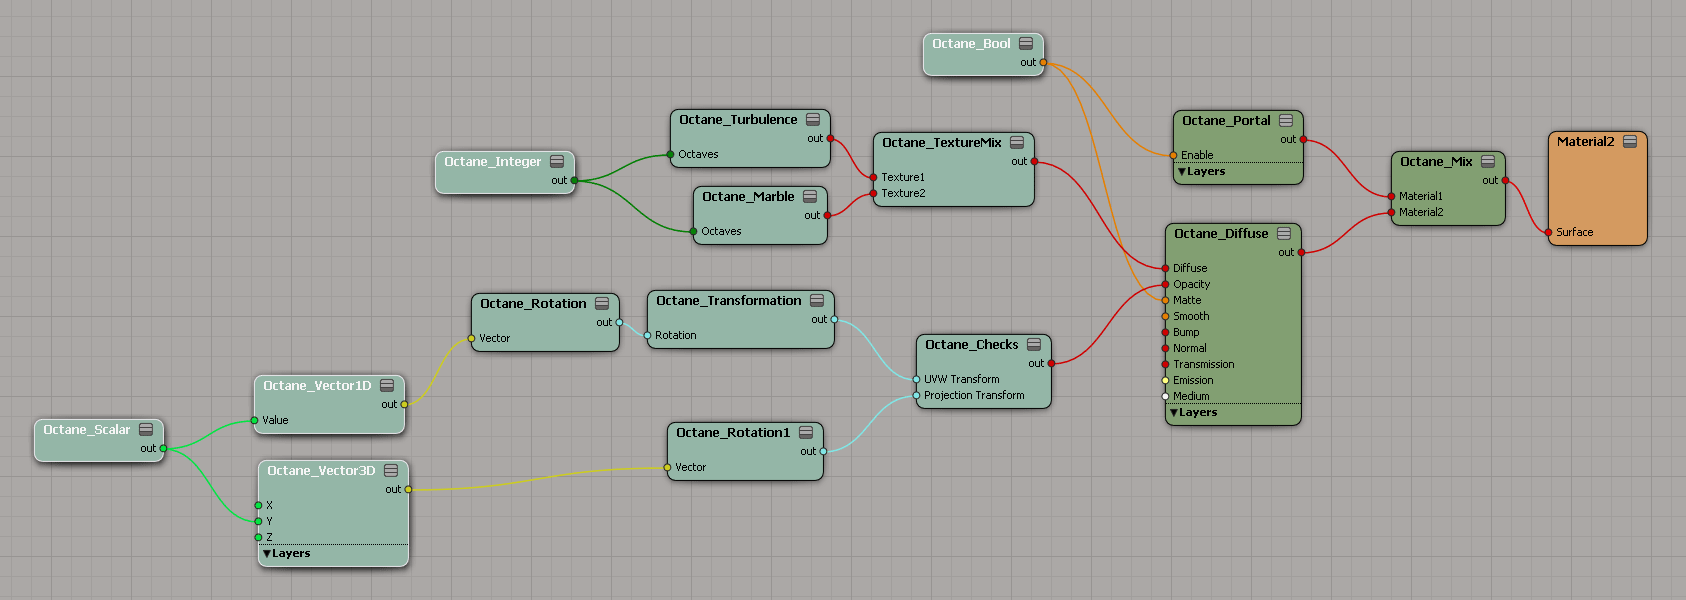Click the Texture1 input port on Octane_TextureMix
This screenshot has width=1686, height=600.
[x=873, y=177]
